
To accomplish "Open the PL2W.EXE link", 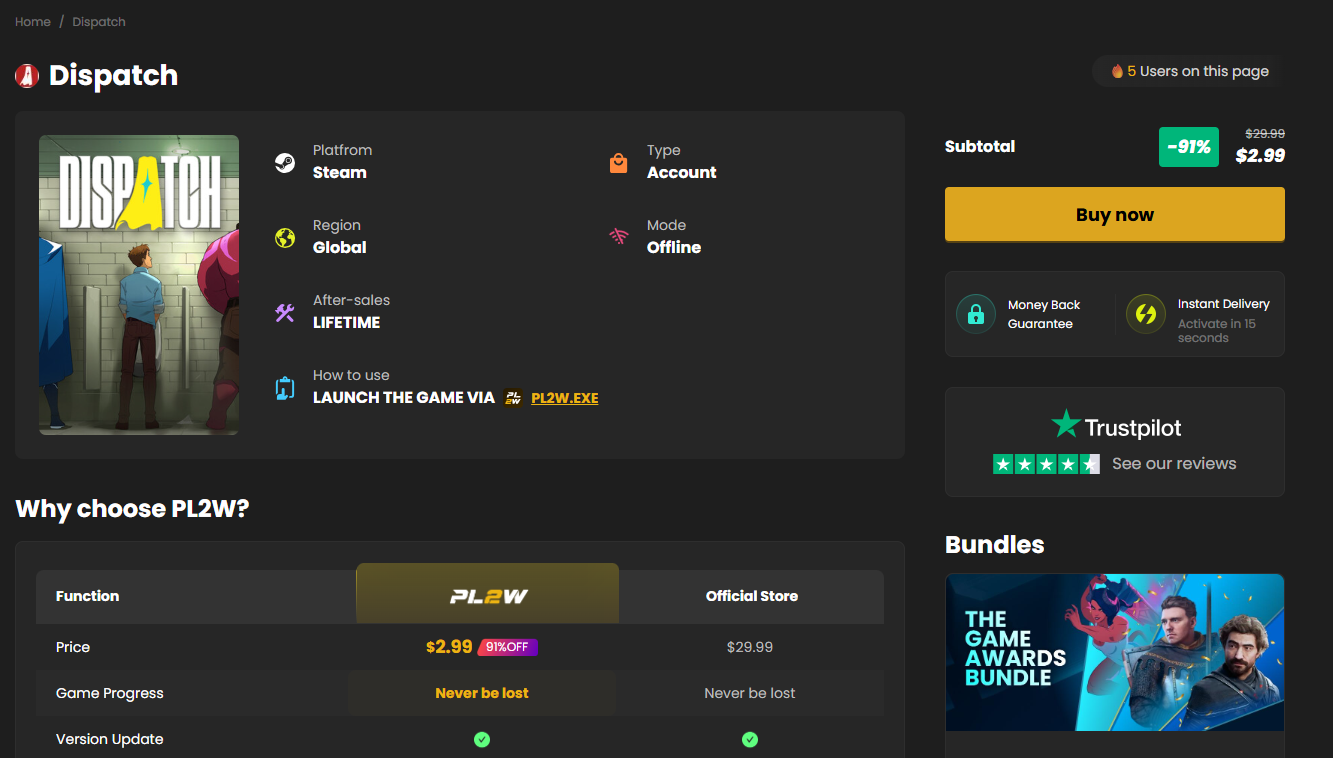I will click(565, 398).
